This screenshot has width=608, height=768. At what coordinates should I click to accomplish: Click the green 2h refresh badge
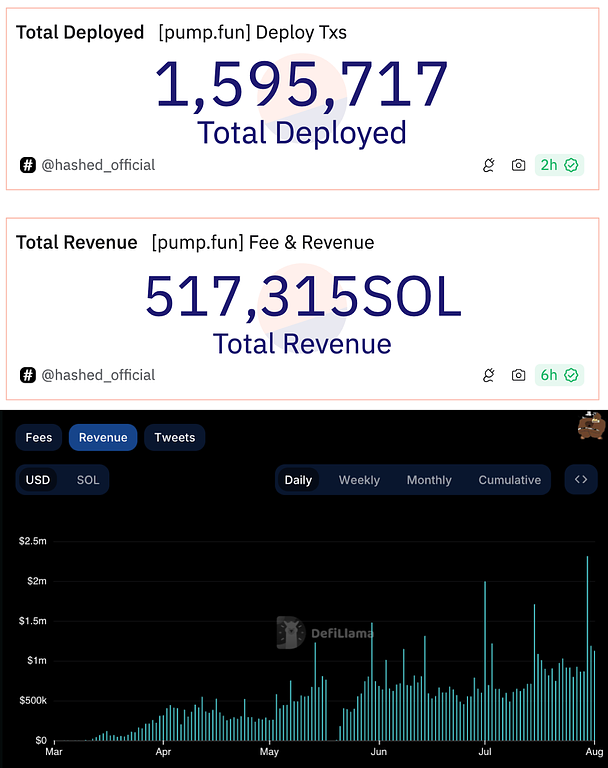point(559,165)
